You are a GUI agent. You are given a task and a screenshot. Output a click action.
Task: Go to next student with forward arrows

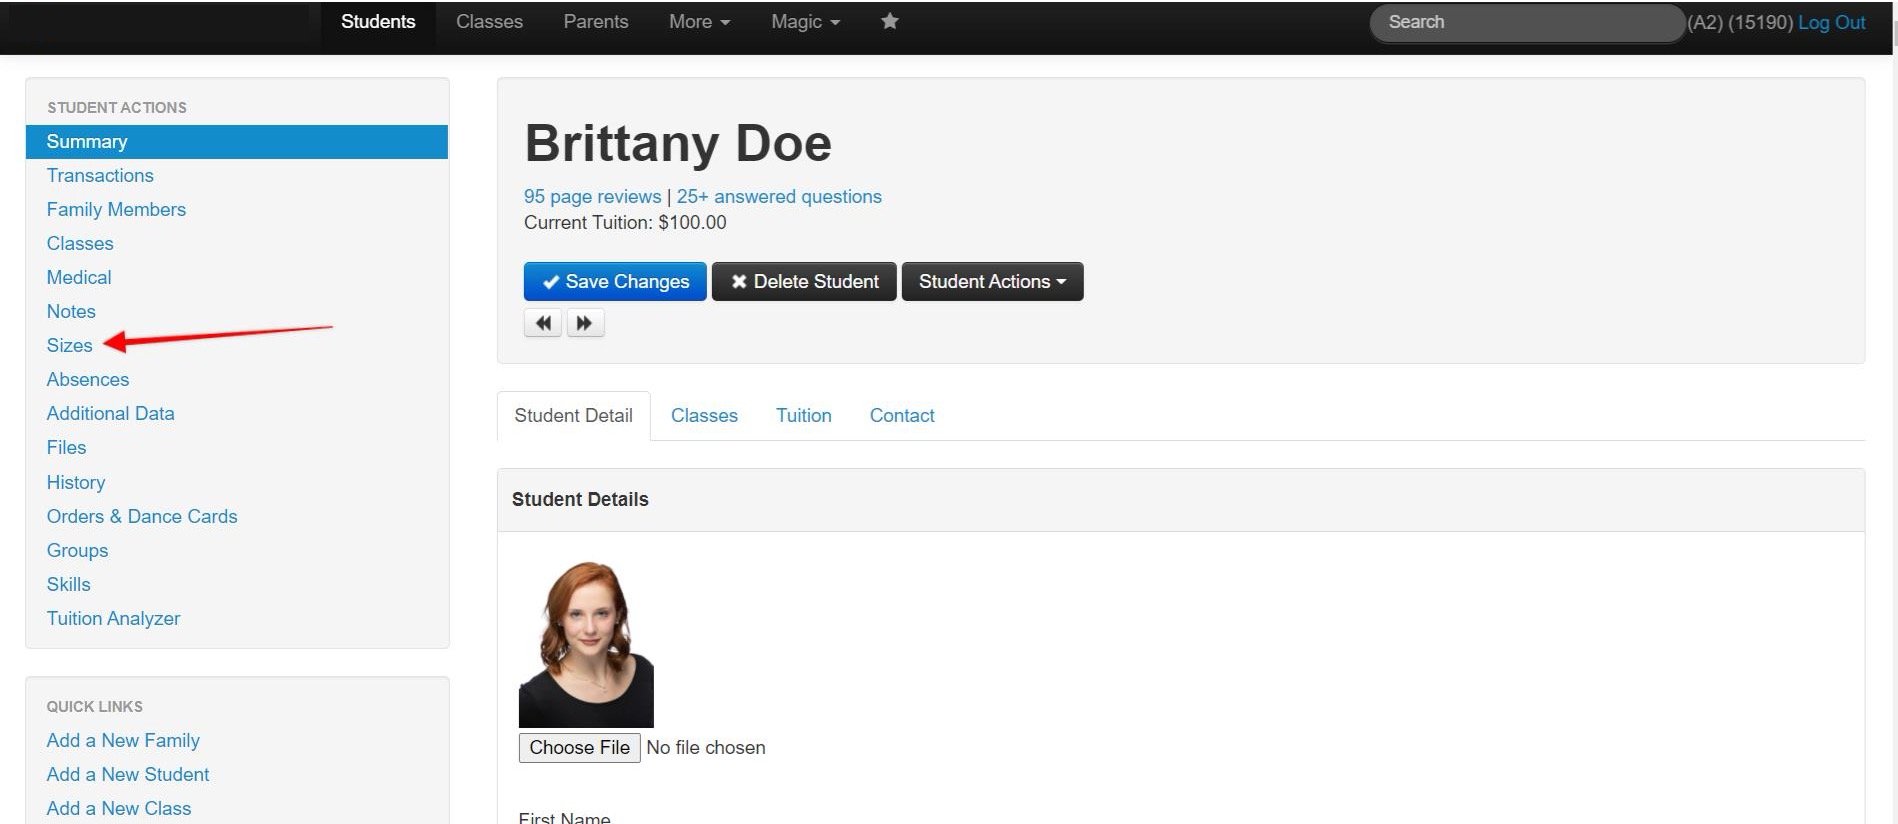click(x=585, y=323)
